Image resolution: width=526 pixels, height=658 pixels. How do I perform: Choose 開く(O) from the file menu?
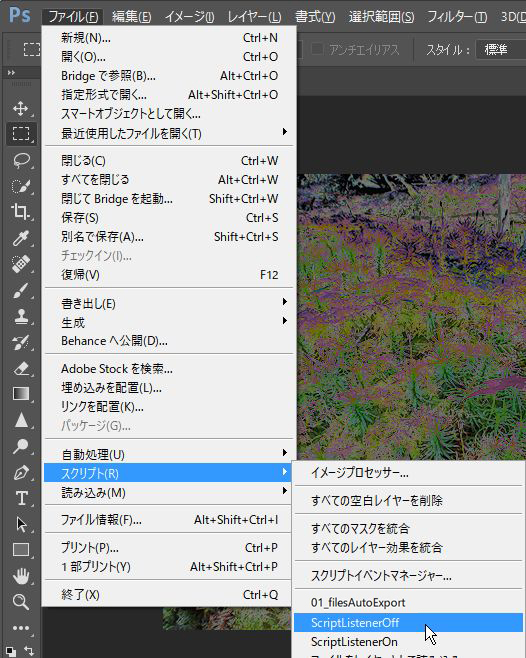click(x=170, y=57)
